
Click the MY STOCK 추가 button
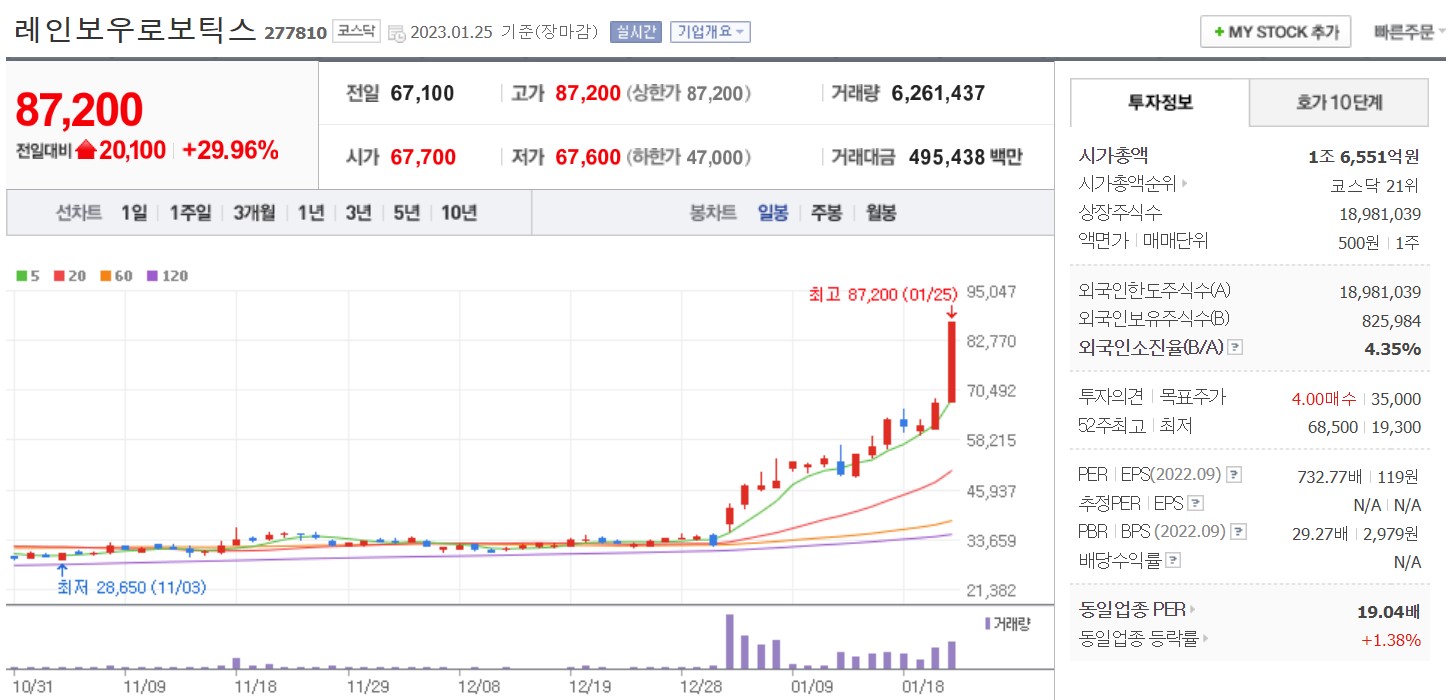(x=1274, y=31)
